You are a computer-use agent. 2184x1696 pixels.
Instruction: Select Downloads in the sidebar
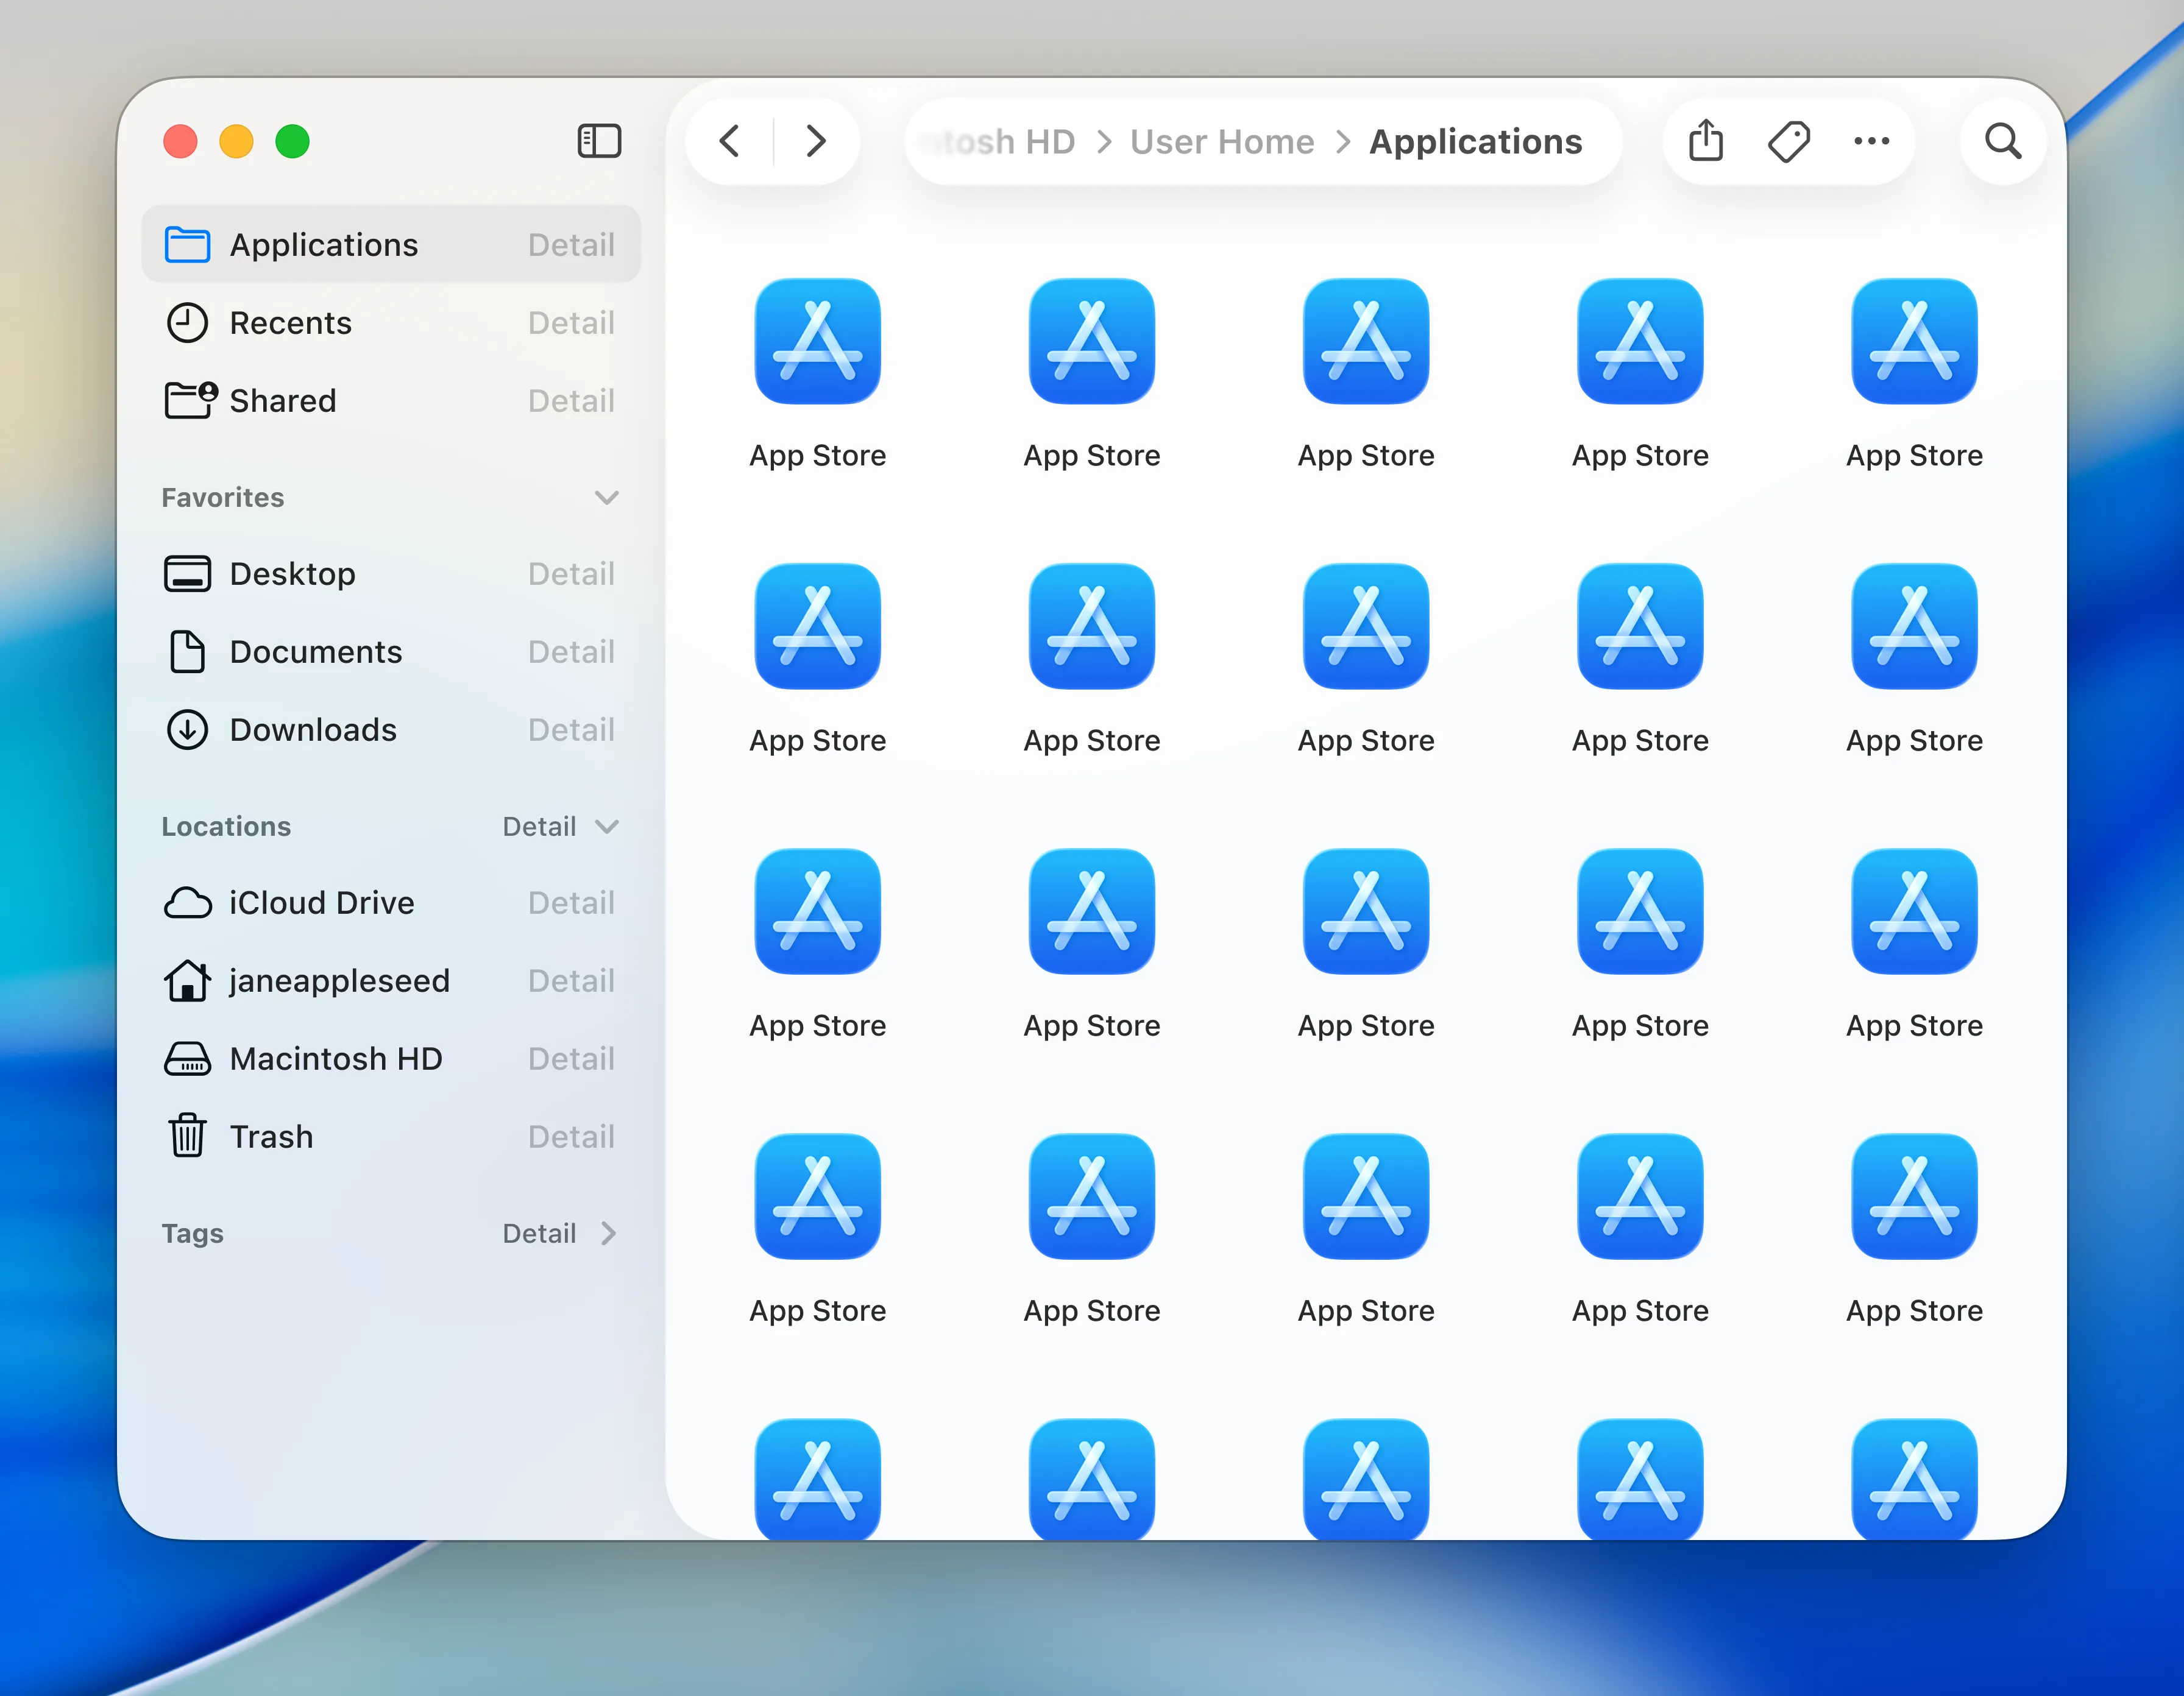click(x=313, y=730)
